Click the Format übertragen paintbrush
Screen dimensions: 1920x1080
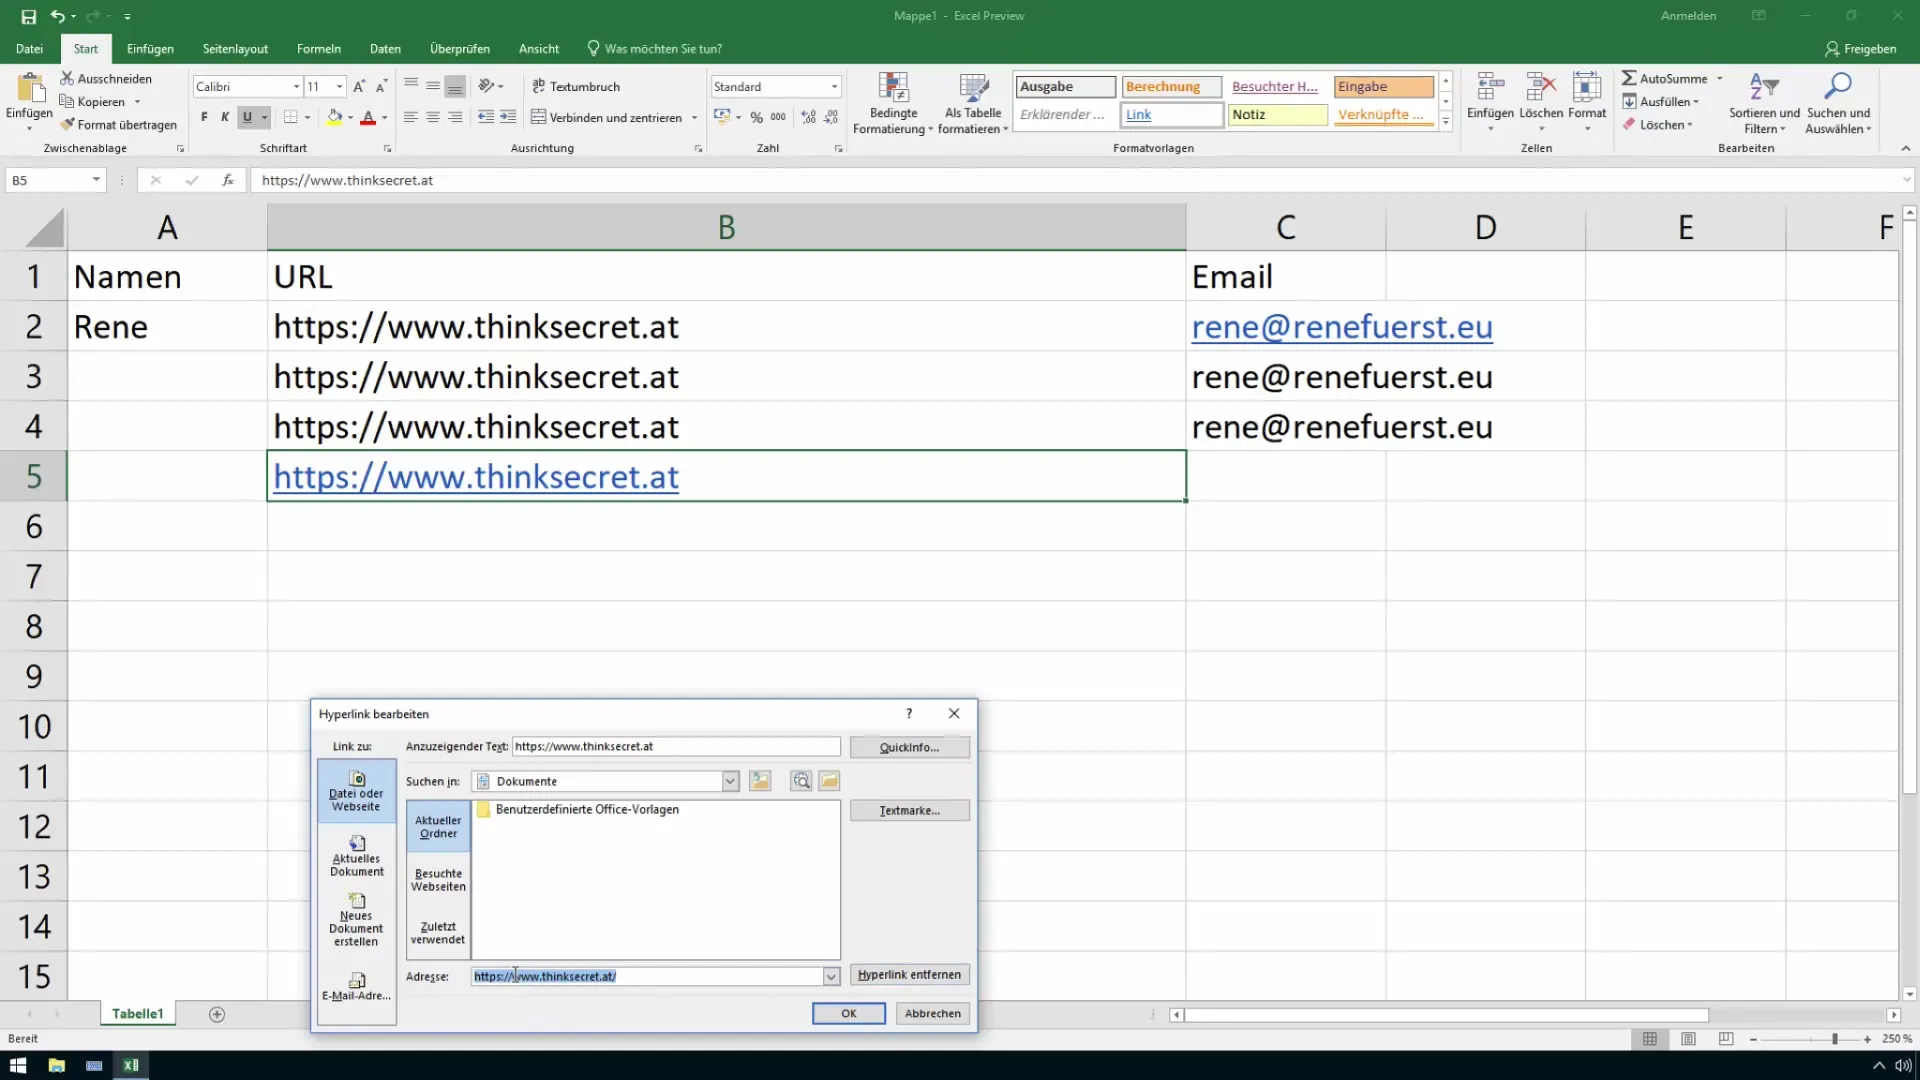[67, 125]
